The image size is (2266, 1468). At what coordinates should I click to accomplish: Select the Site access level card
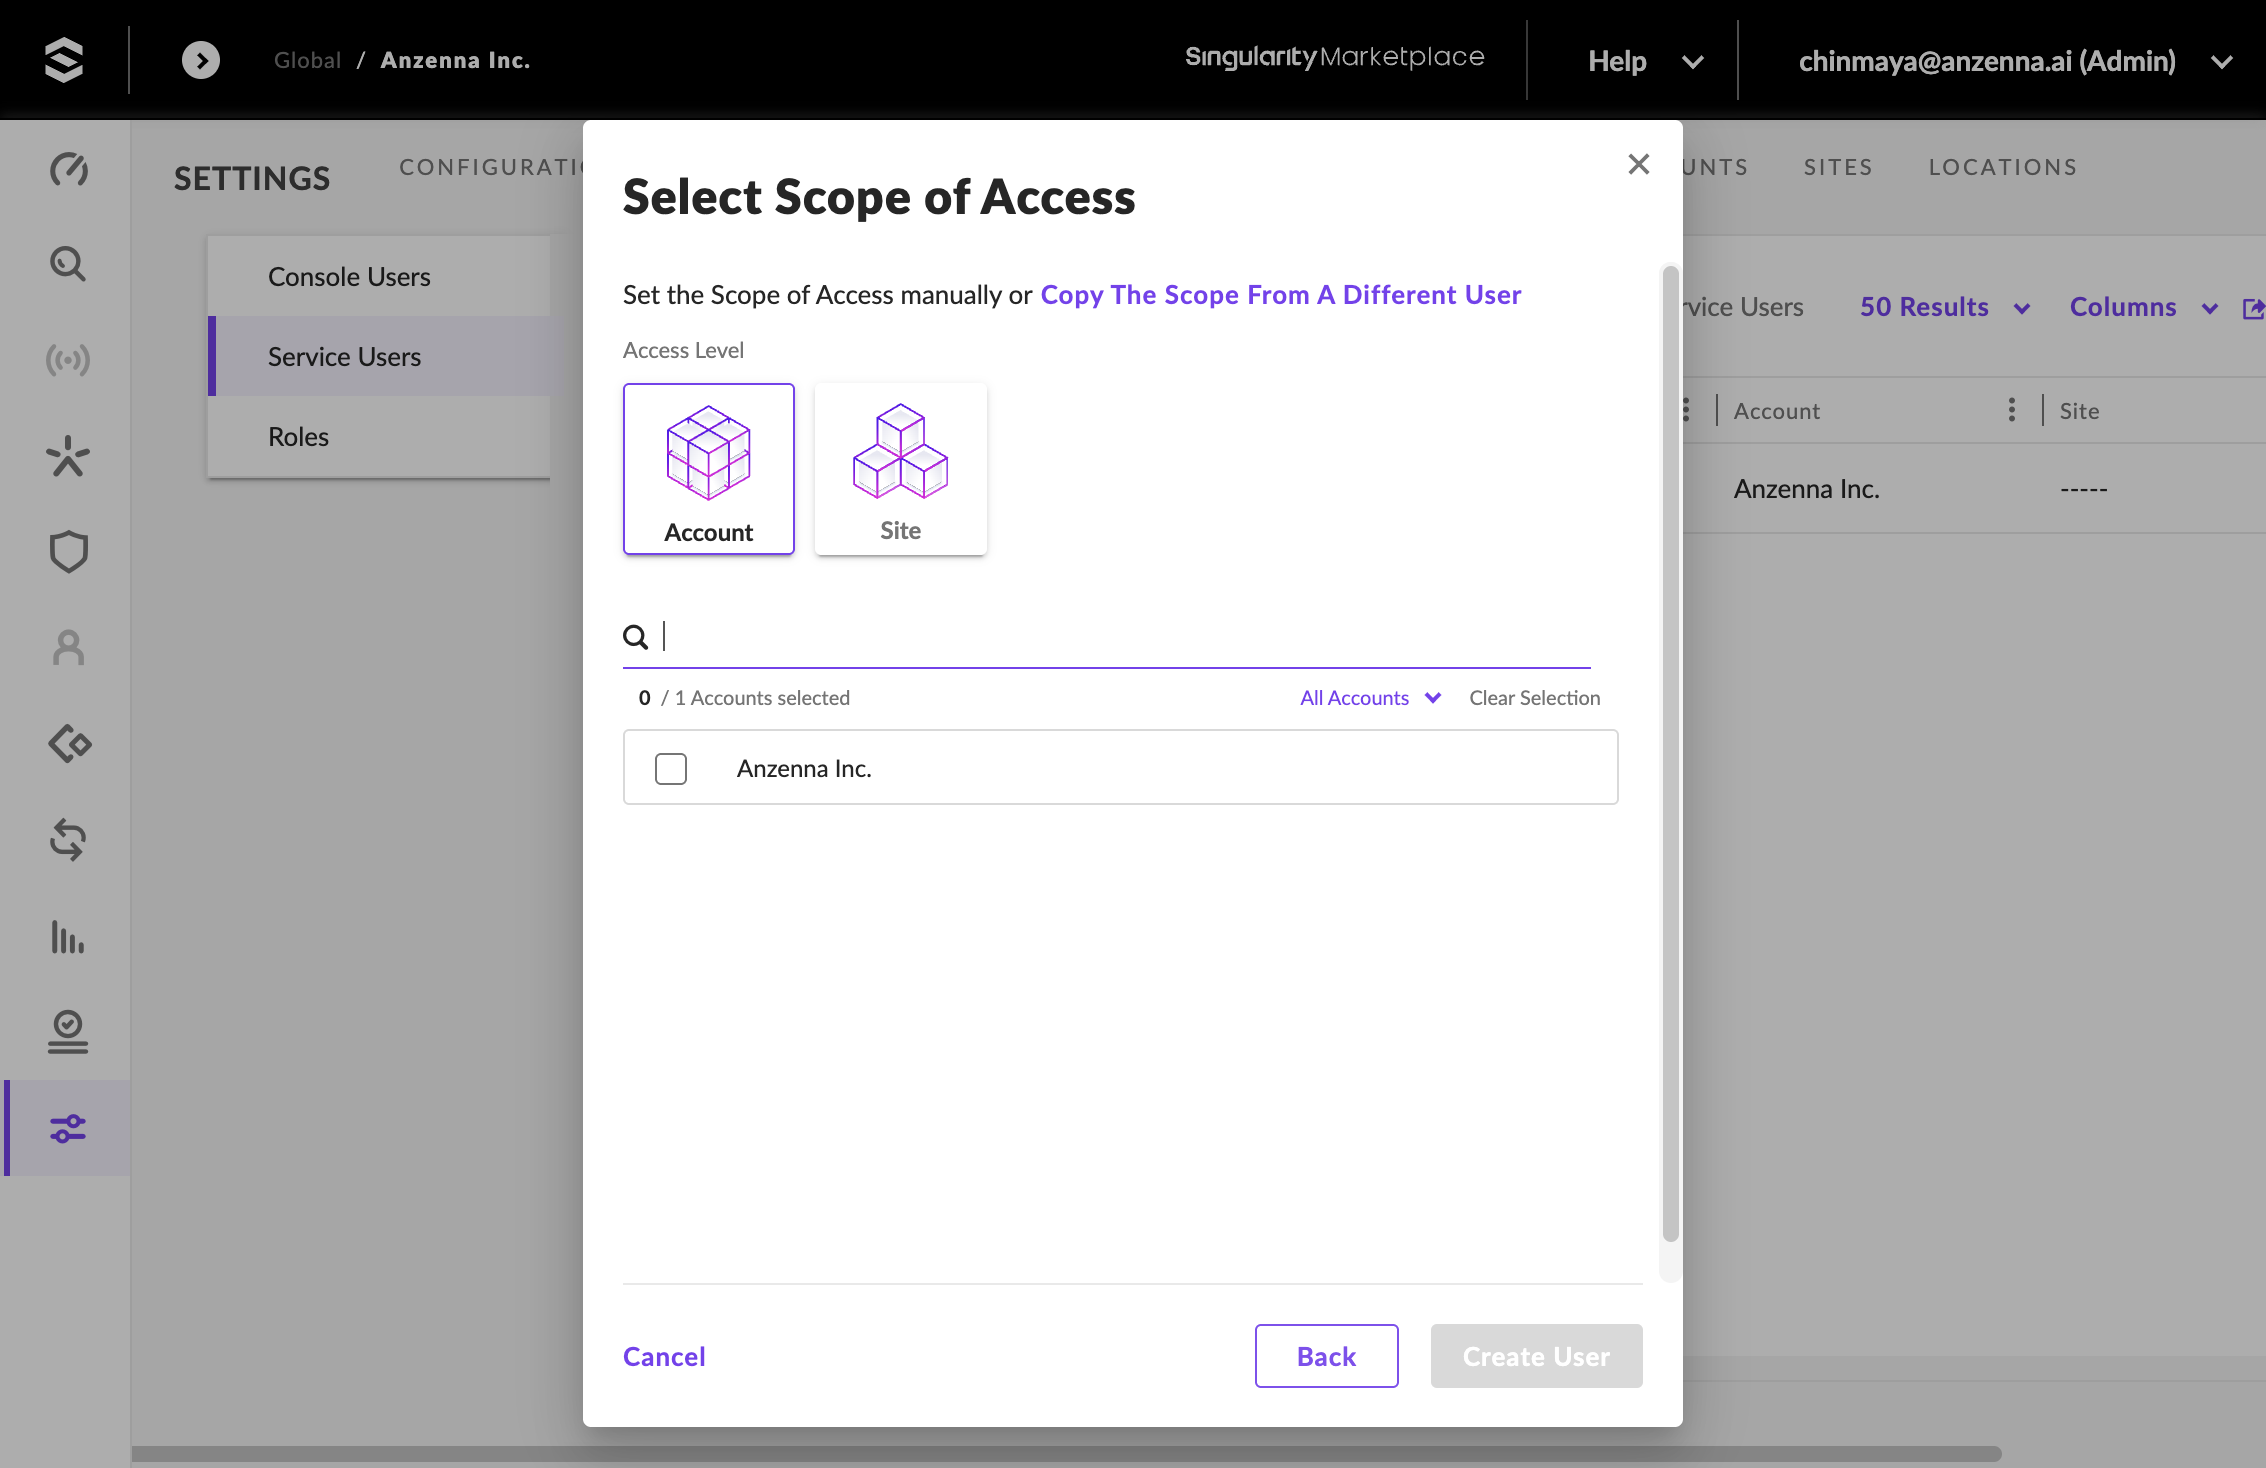(900, 469)
